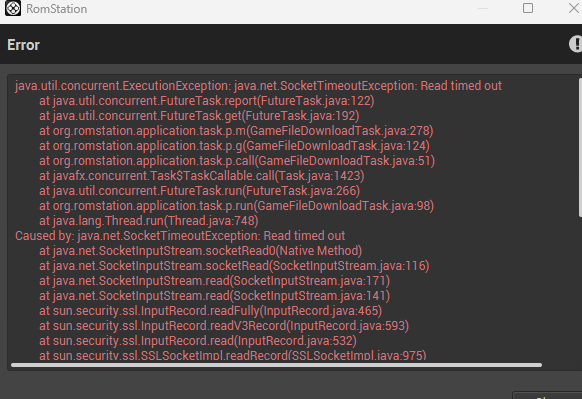This screenshot has height=399, width=582.
Task: Click the exclamation warning icon beside Error header
Action: [575, 44]
